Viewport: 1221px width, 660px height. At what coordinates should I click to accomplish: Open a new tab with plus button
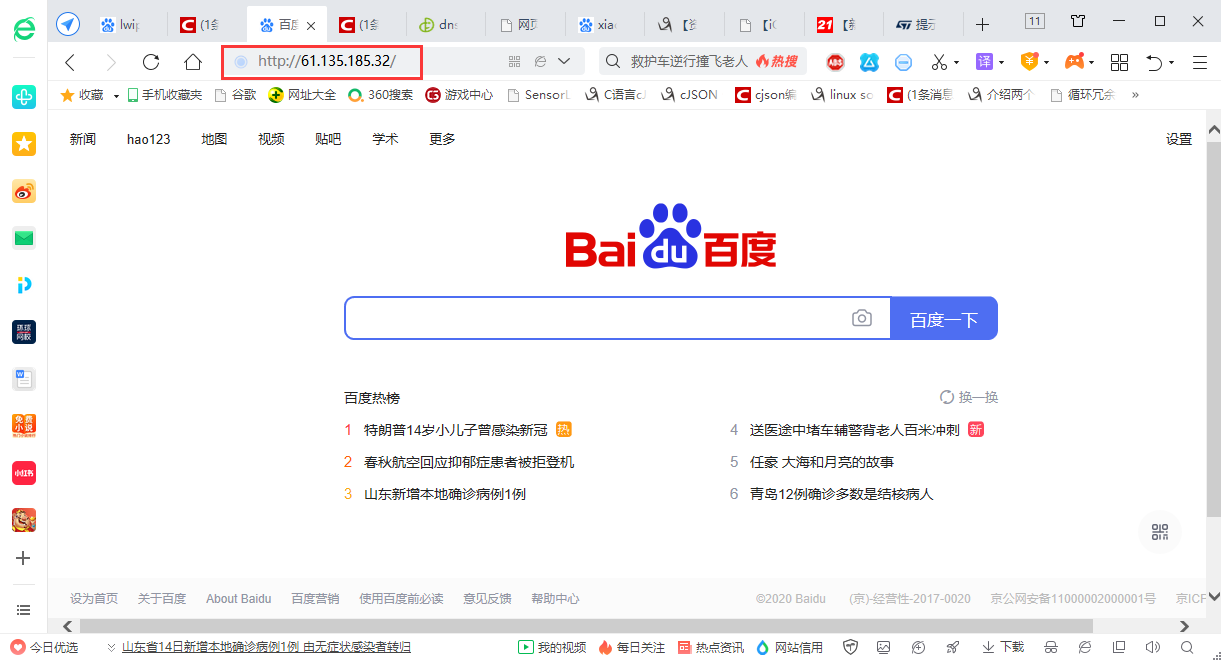click(x=982, y=24)
